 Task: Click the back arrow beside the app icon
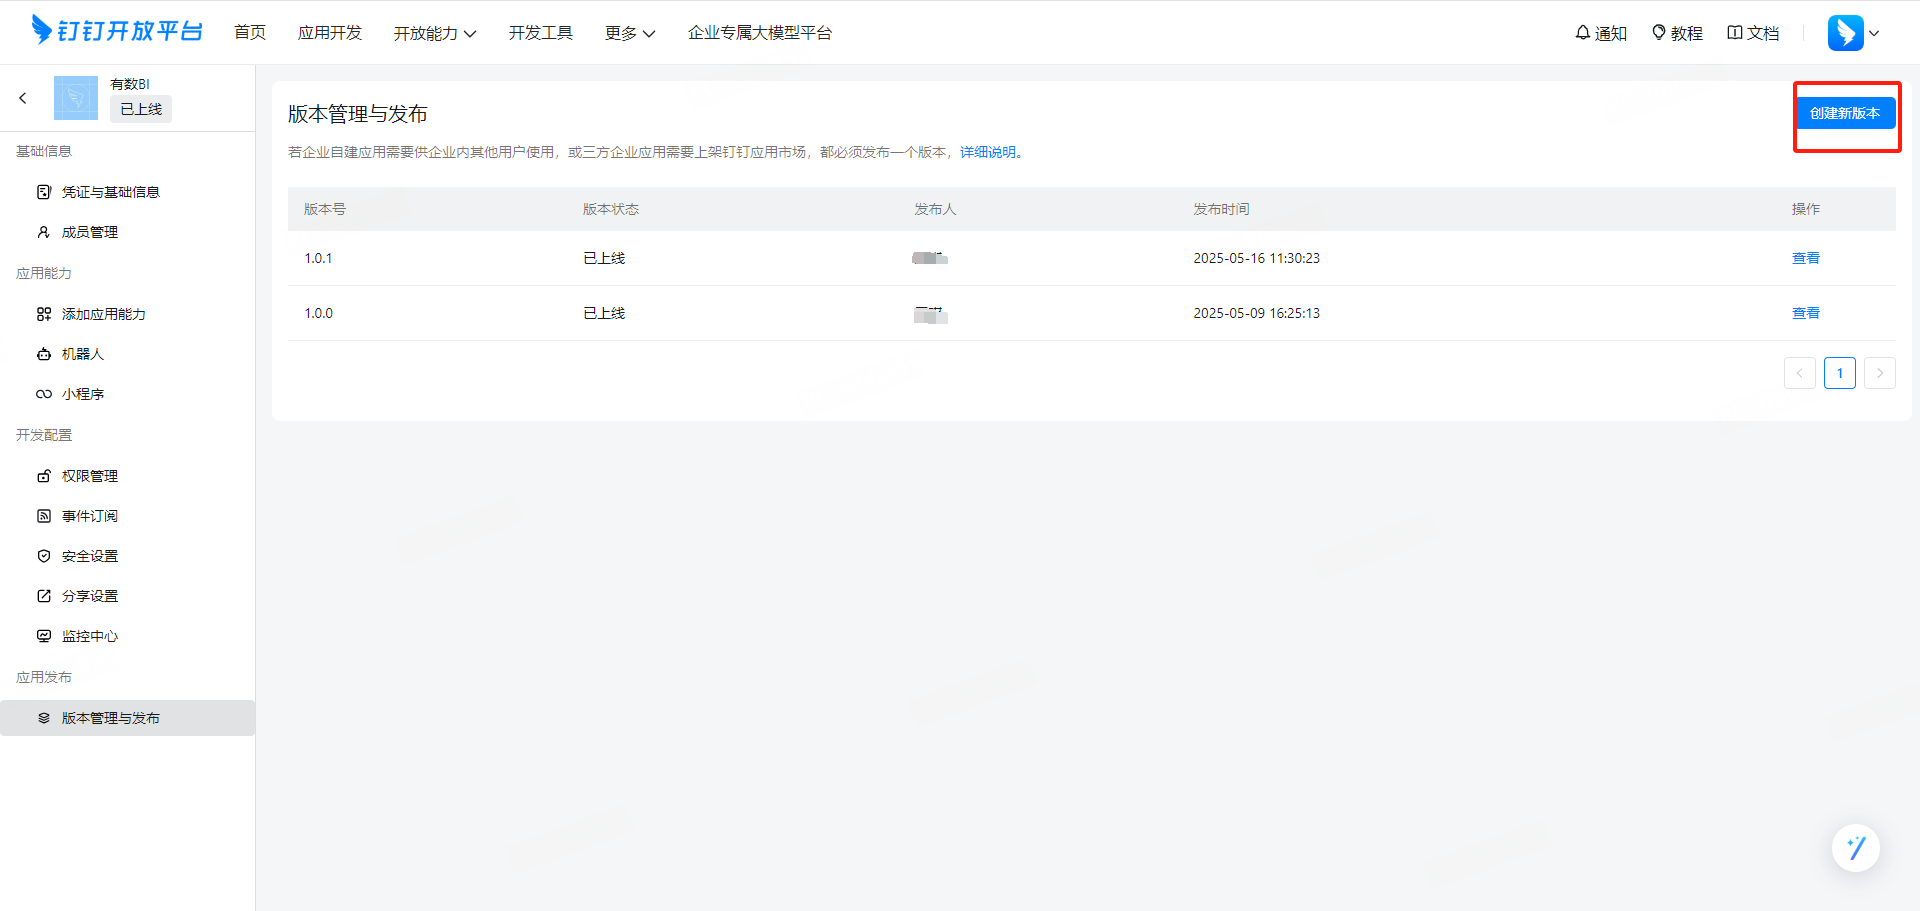tap(23, 98)
